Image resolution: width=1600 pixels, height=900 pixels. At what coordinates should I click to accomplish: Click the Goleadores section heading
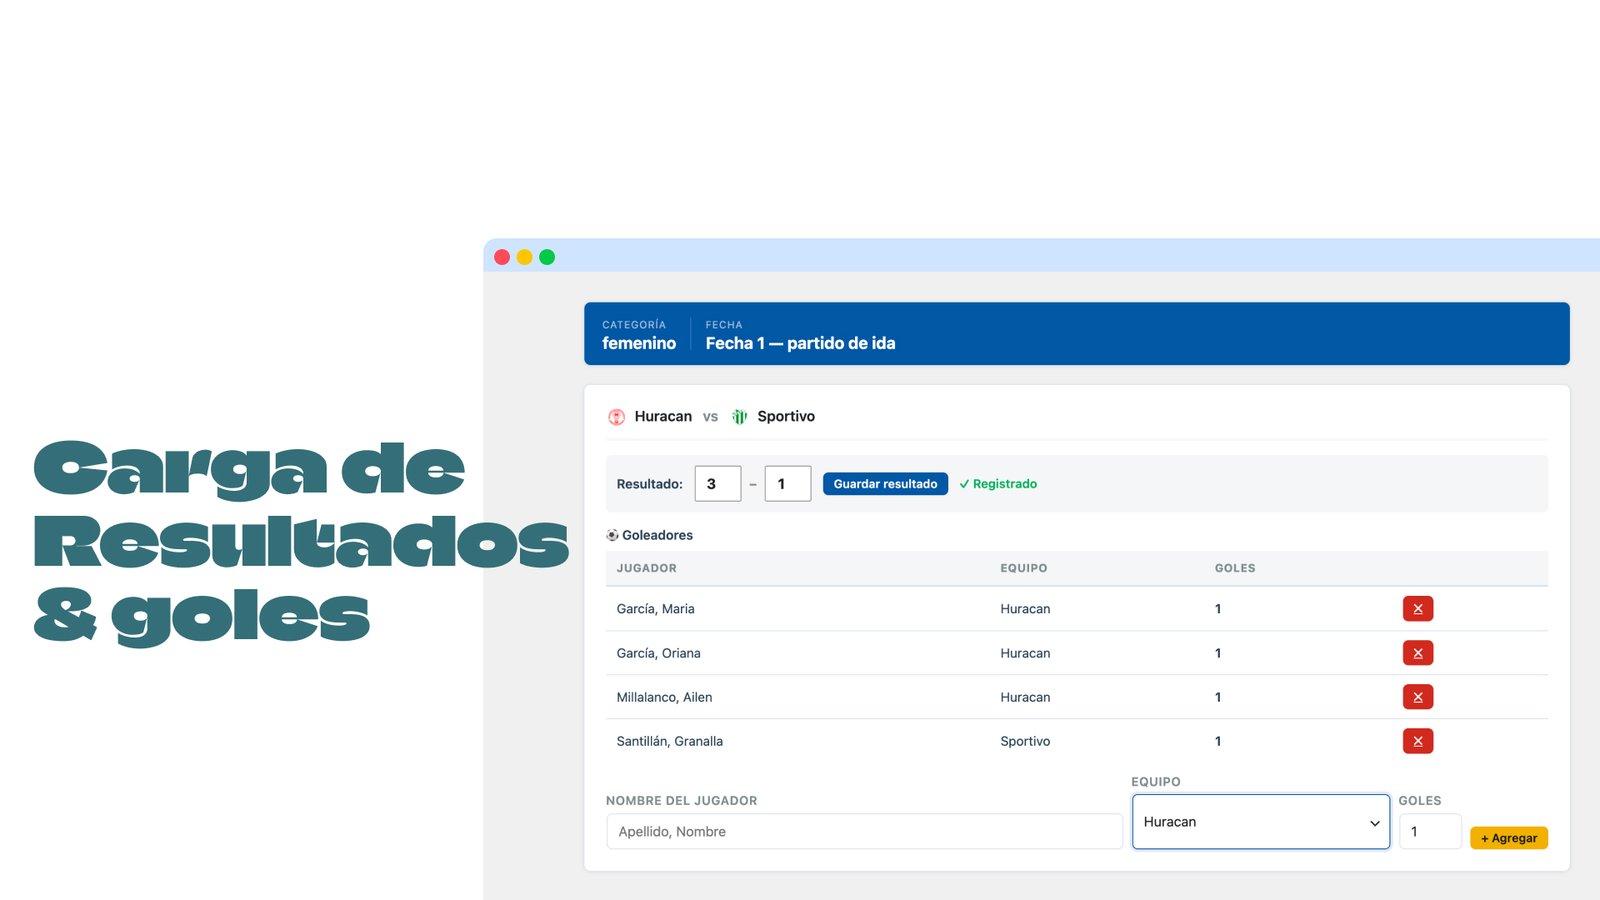(657, 535)
